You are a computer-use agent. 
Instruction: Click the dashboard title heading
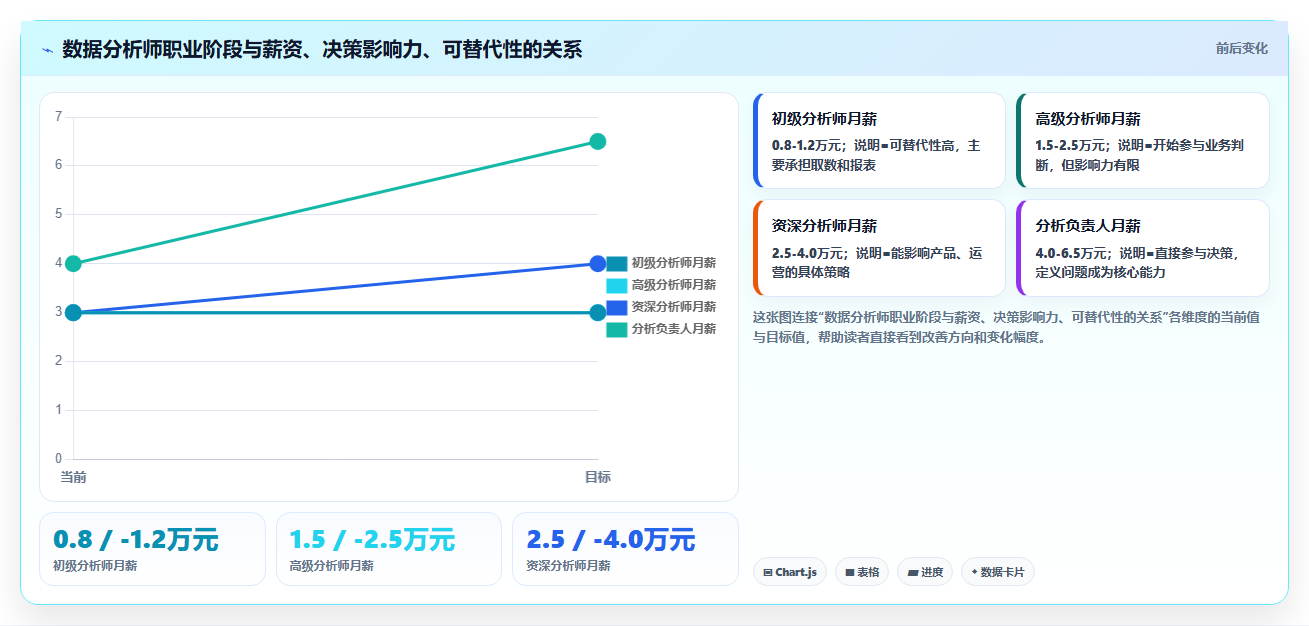(x=322, y=50)
